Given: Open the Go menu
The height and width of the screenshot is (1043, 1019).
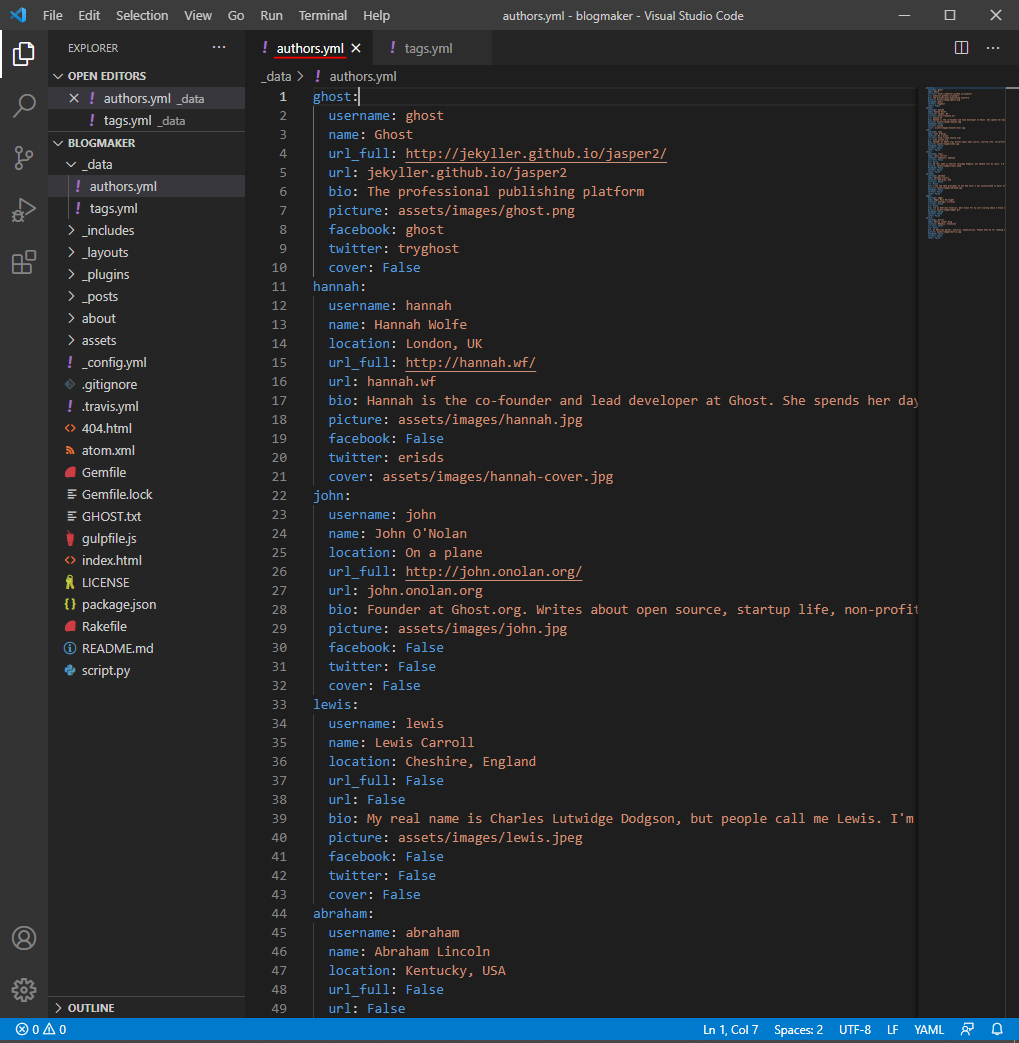Looking at the screenshot, I should 235,15.
